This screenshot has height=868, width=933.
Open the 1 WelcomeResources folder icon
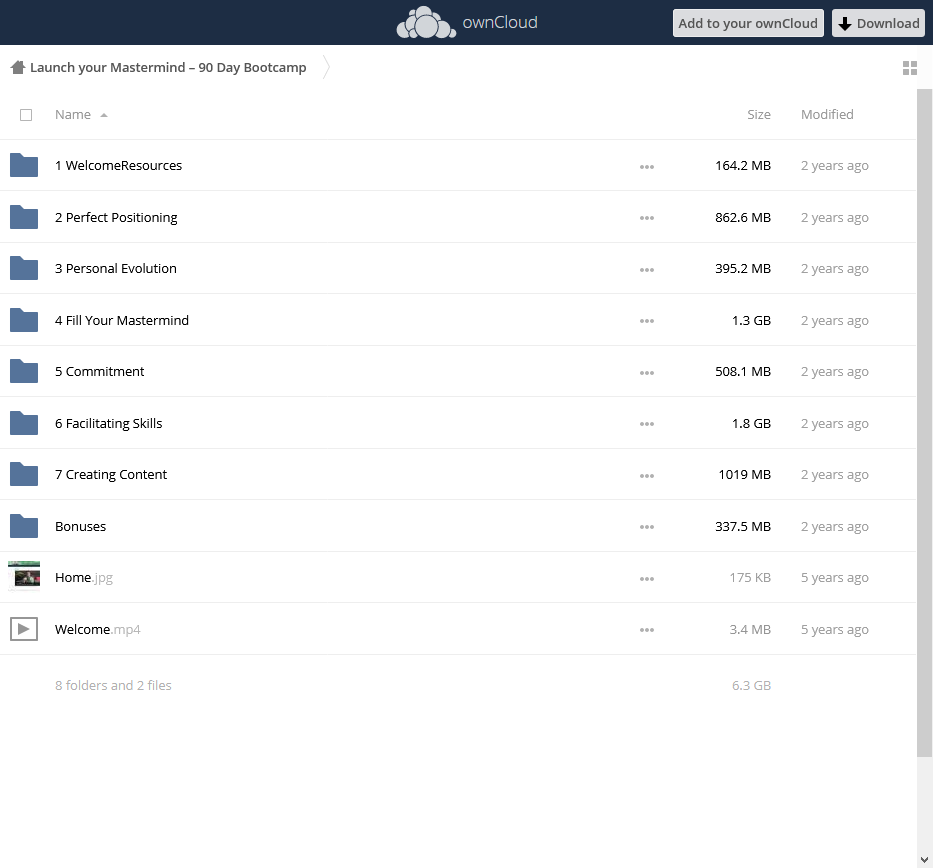(24, 165)
